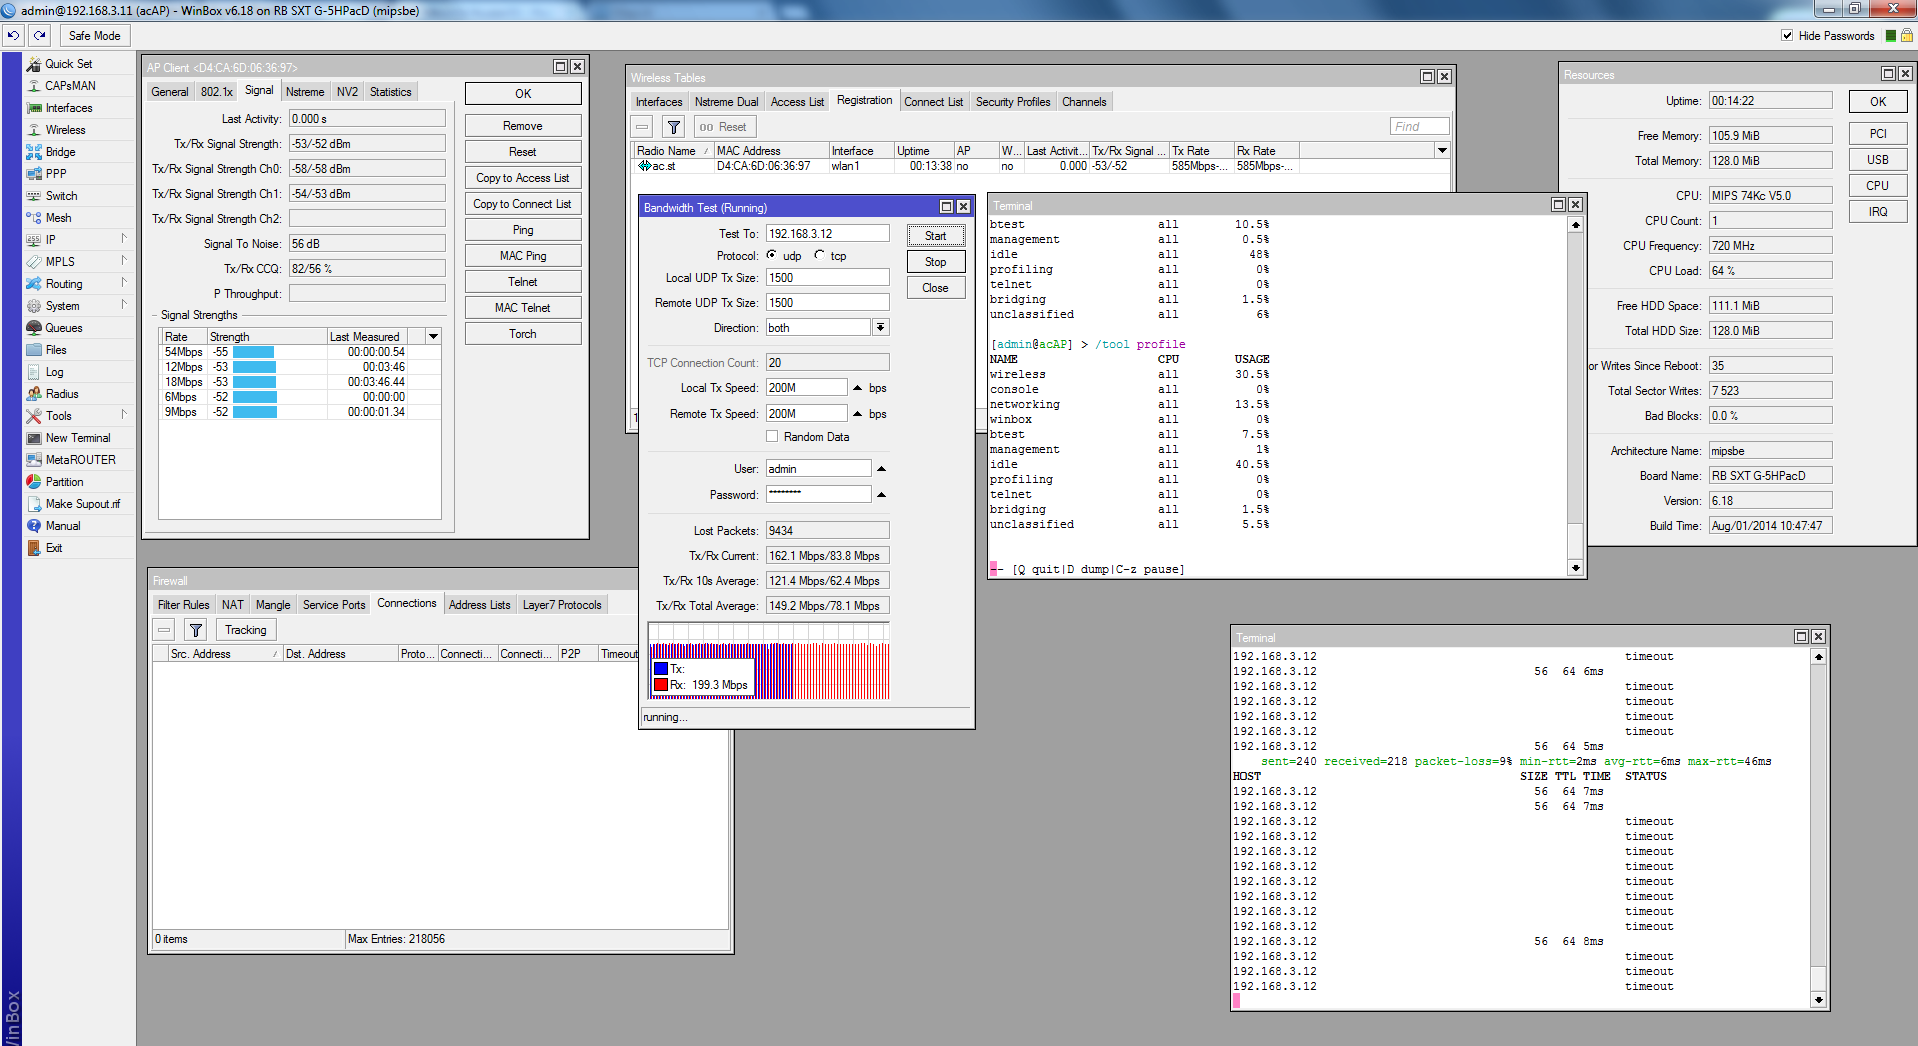Click scroll down arrow in lower Terminal
This screenshot has width=1918, height=1046.
point(1818,1000)
